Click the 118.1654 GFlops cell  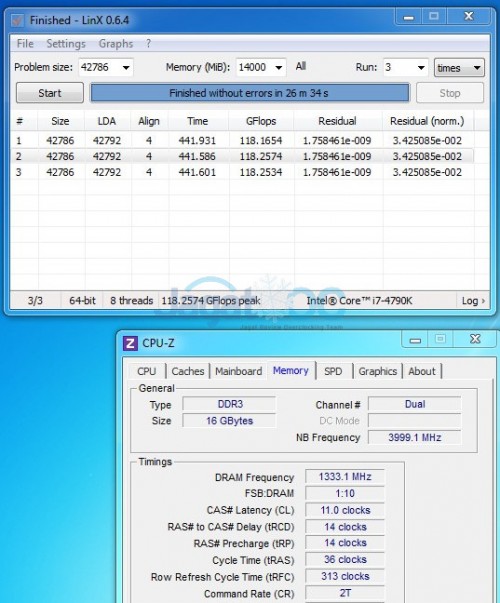261,141
